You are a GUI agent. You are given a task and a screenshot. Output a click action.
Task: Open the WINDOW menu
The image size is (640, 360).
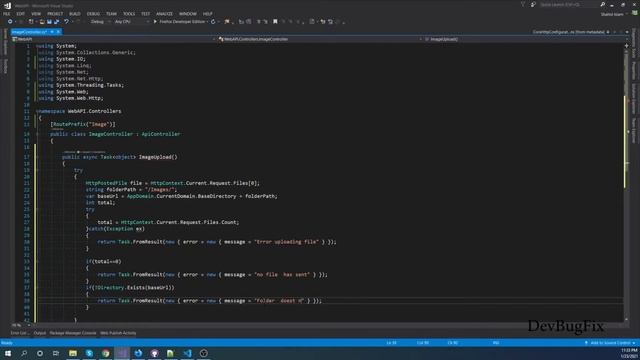click(188, 14)
